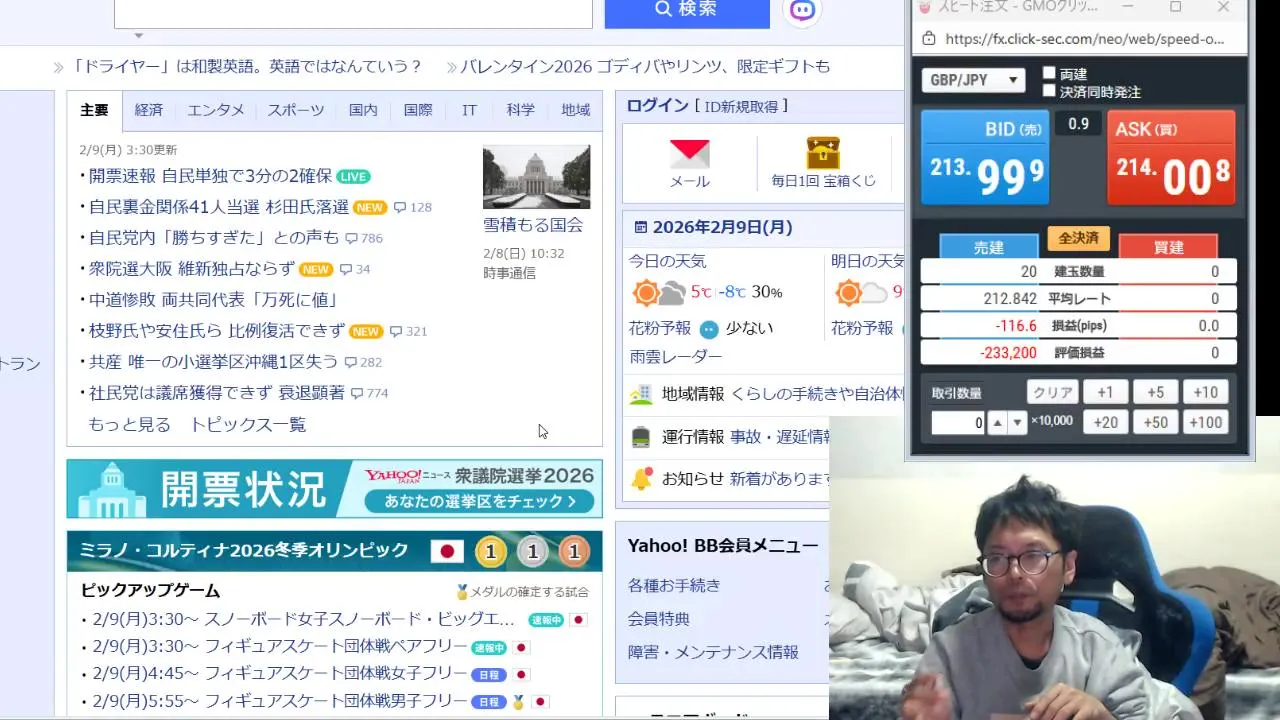Select the 国内 news tab

click(x=363, y=110)
